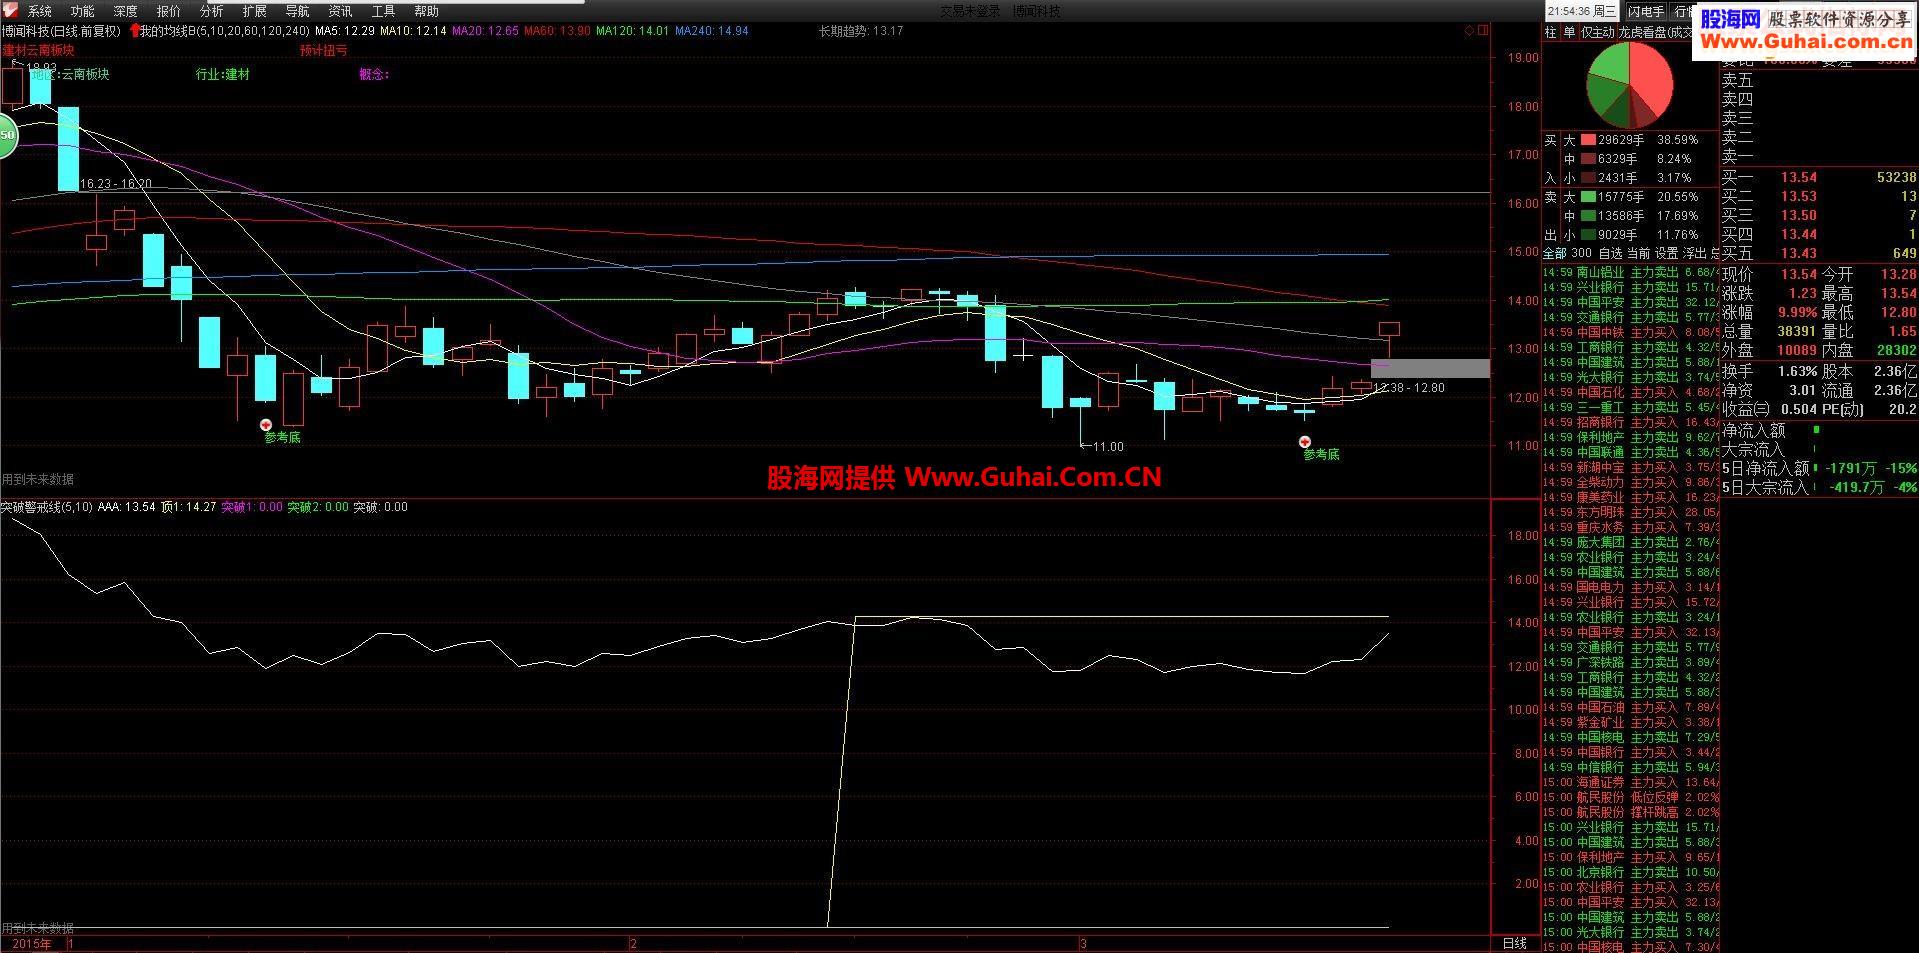Click the month 3 timeline marker

click(x=1083, y=944)
